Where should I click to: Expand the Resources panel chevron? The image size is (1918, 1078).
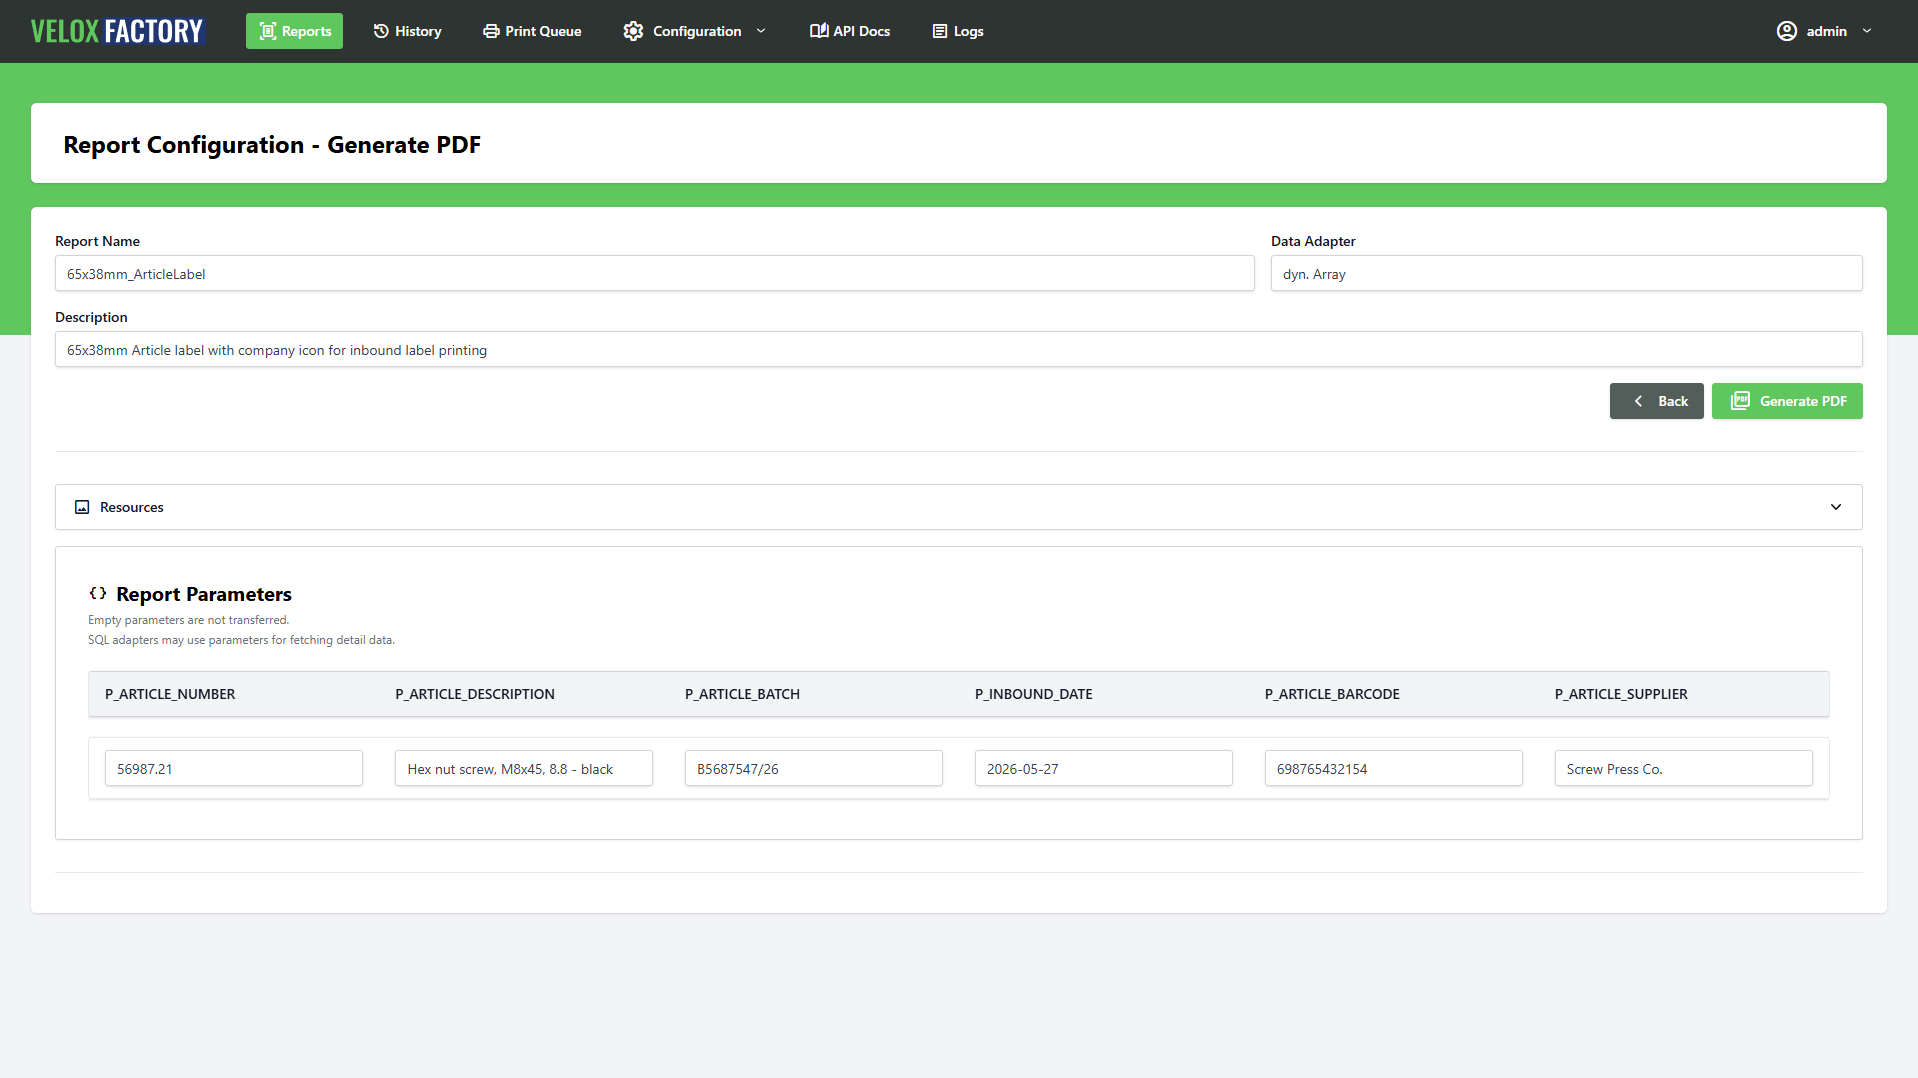1836,507
